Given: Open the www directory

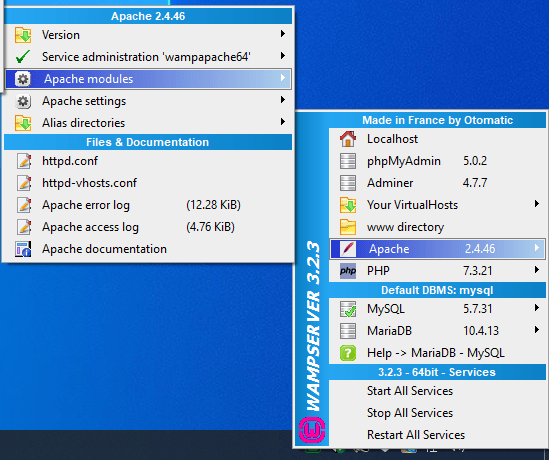Looking at the screenshot, I should pyautogui.click(x=437, y=227).
